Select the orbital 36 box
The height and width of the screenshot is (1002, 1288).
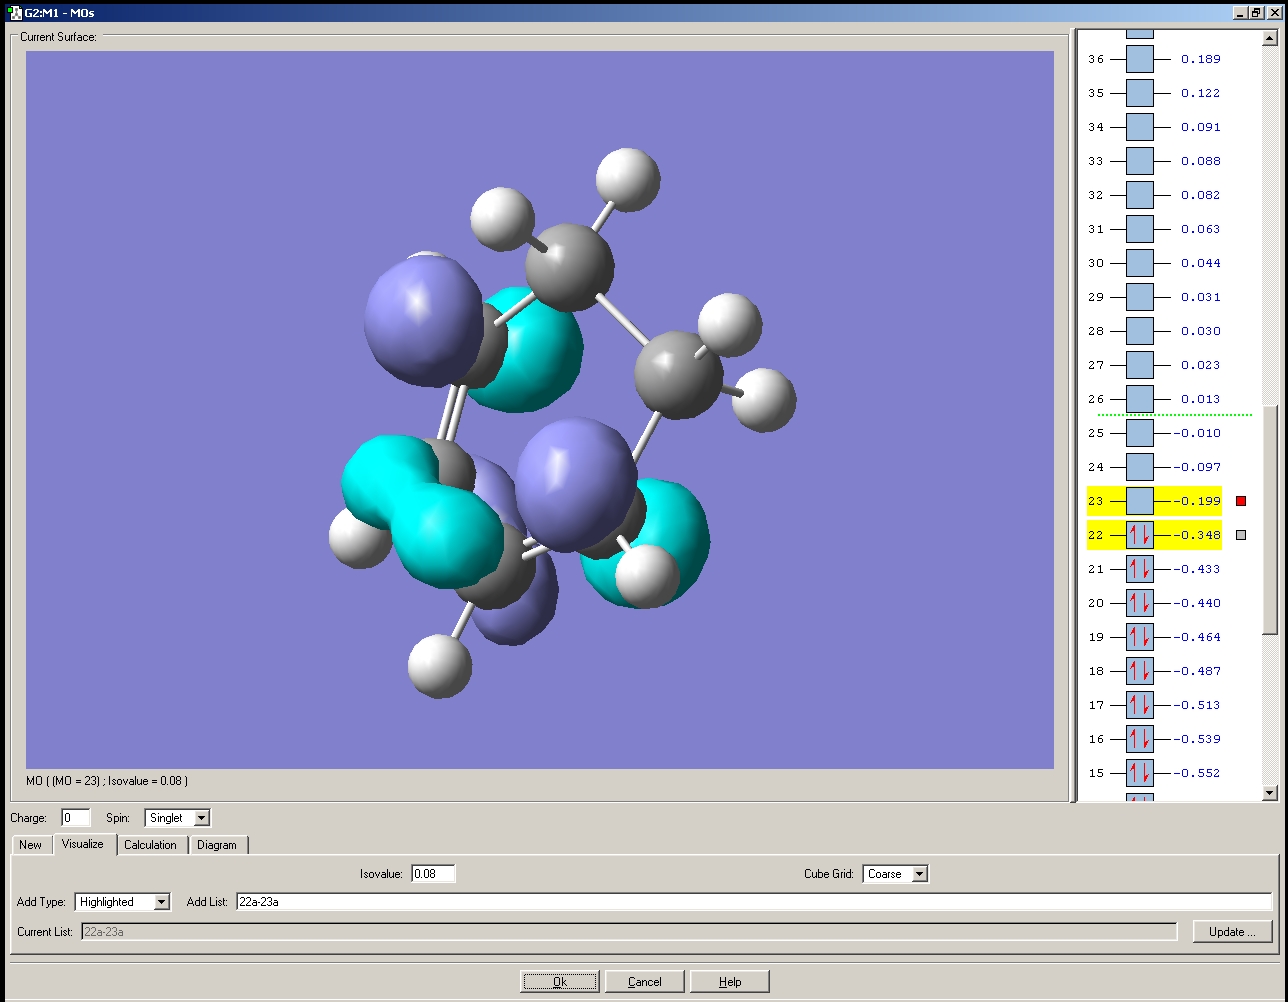[1140, 59]
